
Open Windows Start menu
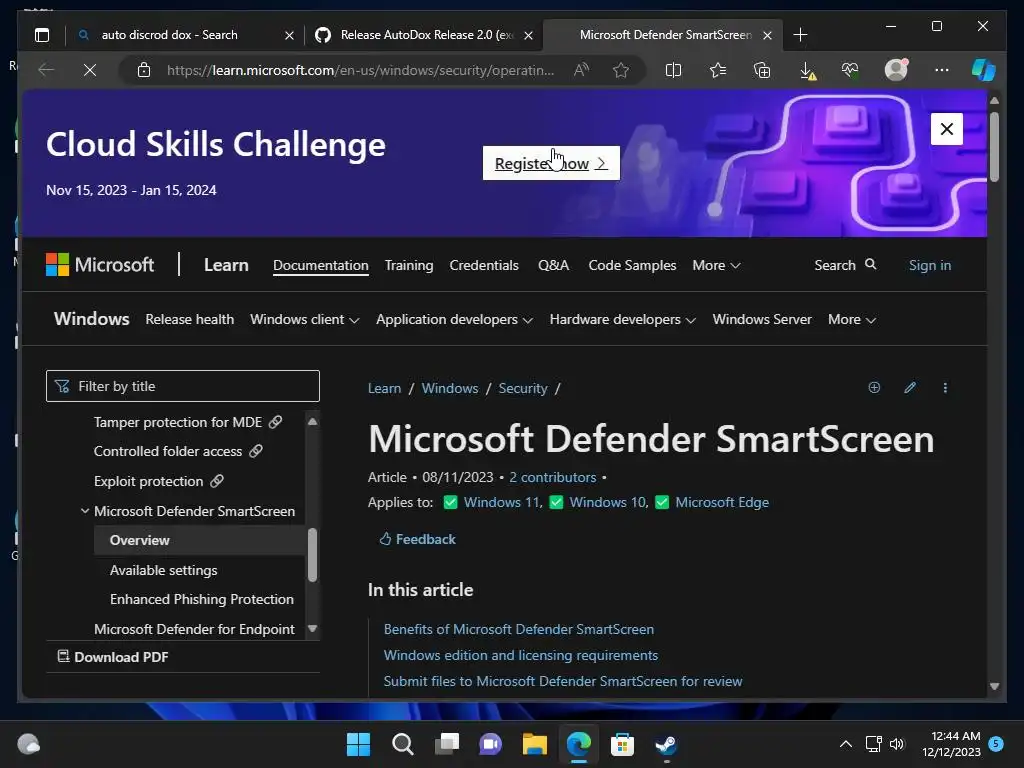pyautogui.click(x=358, y=744)
